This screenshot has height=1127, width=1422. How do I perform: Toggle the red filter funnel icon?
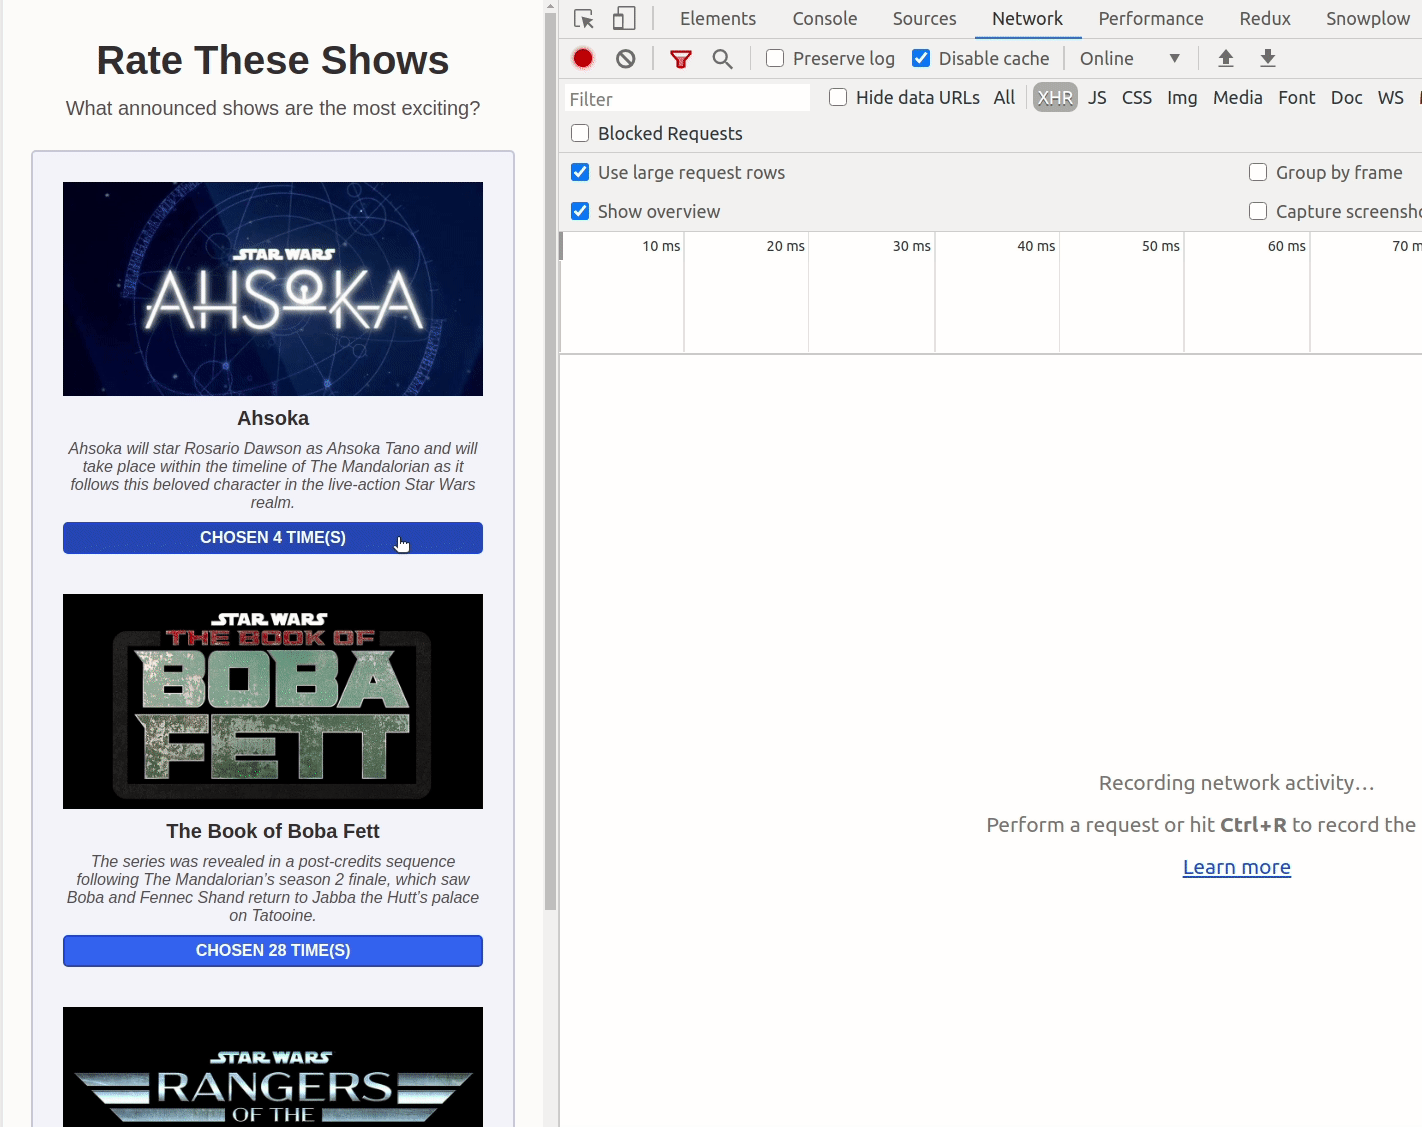pos(681,59)
